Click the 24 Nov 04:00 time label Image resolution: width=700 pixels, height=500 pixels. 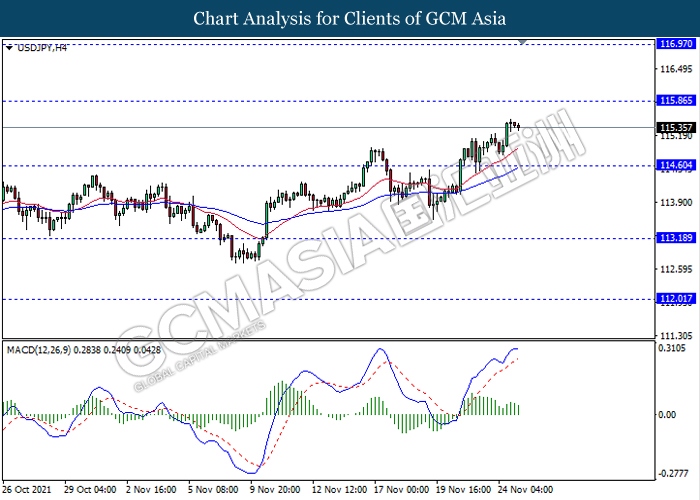(525, 490)
